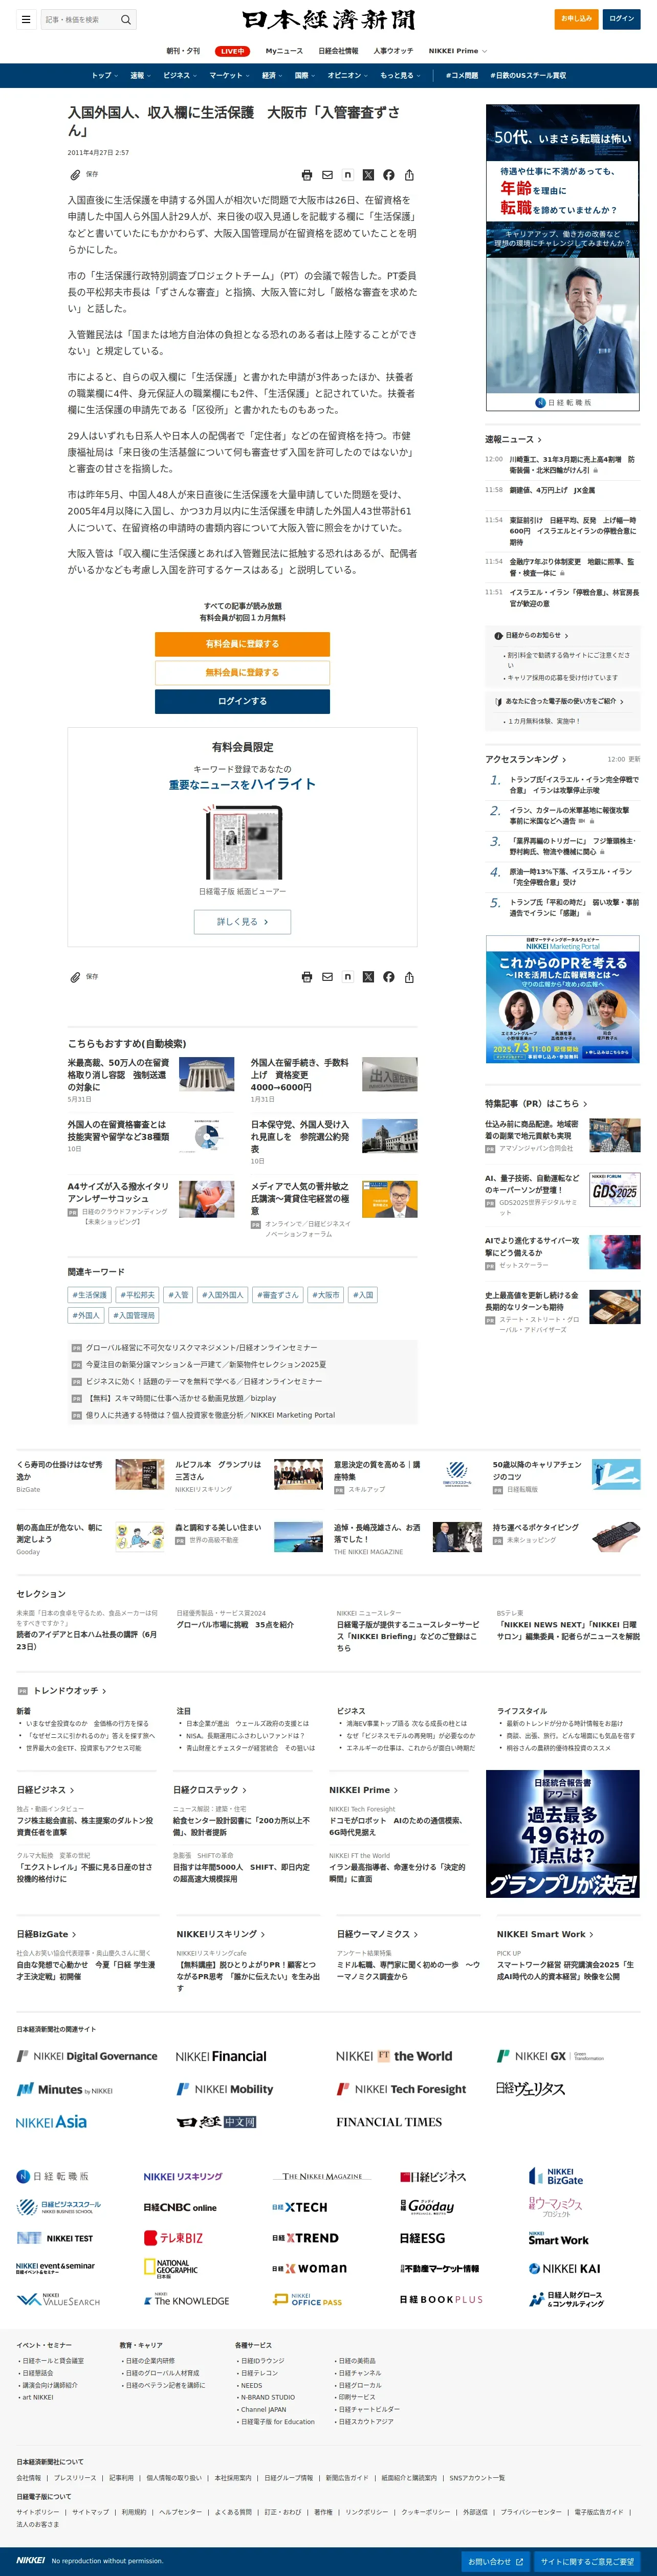Click the share-export icon below the article
This screenshot has height=2576, width=657.
pos(409,977)
